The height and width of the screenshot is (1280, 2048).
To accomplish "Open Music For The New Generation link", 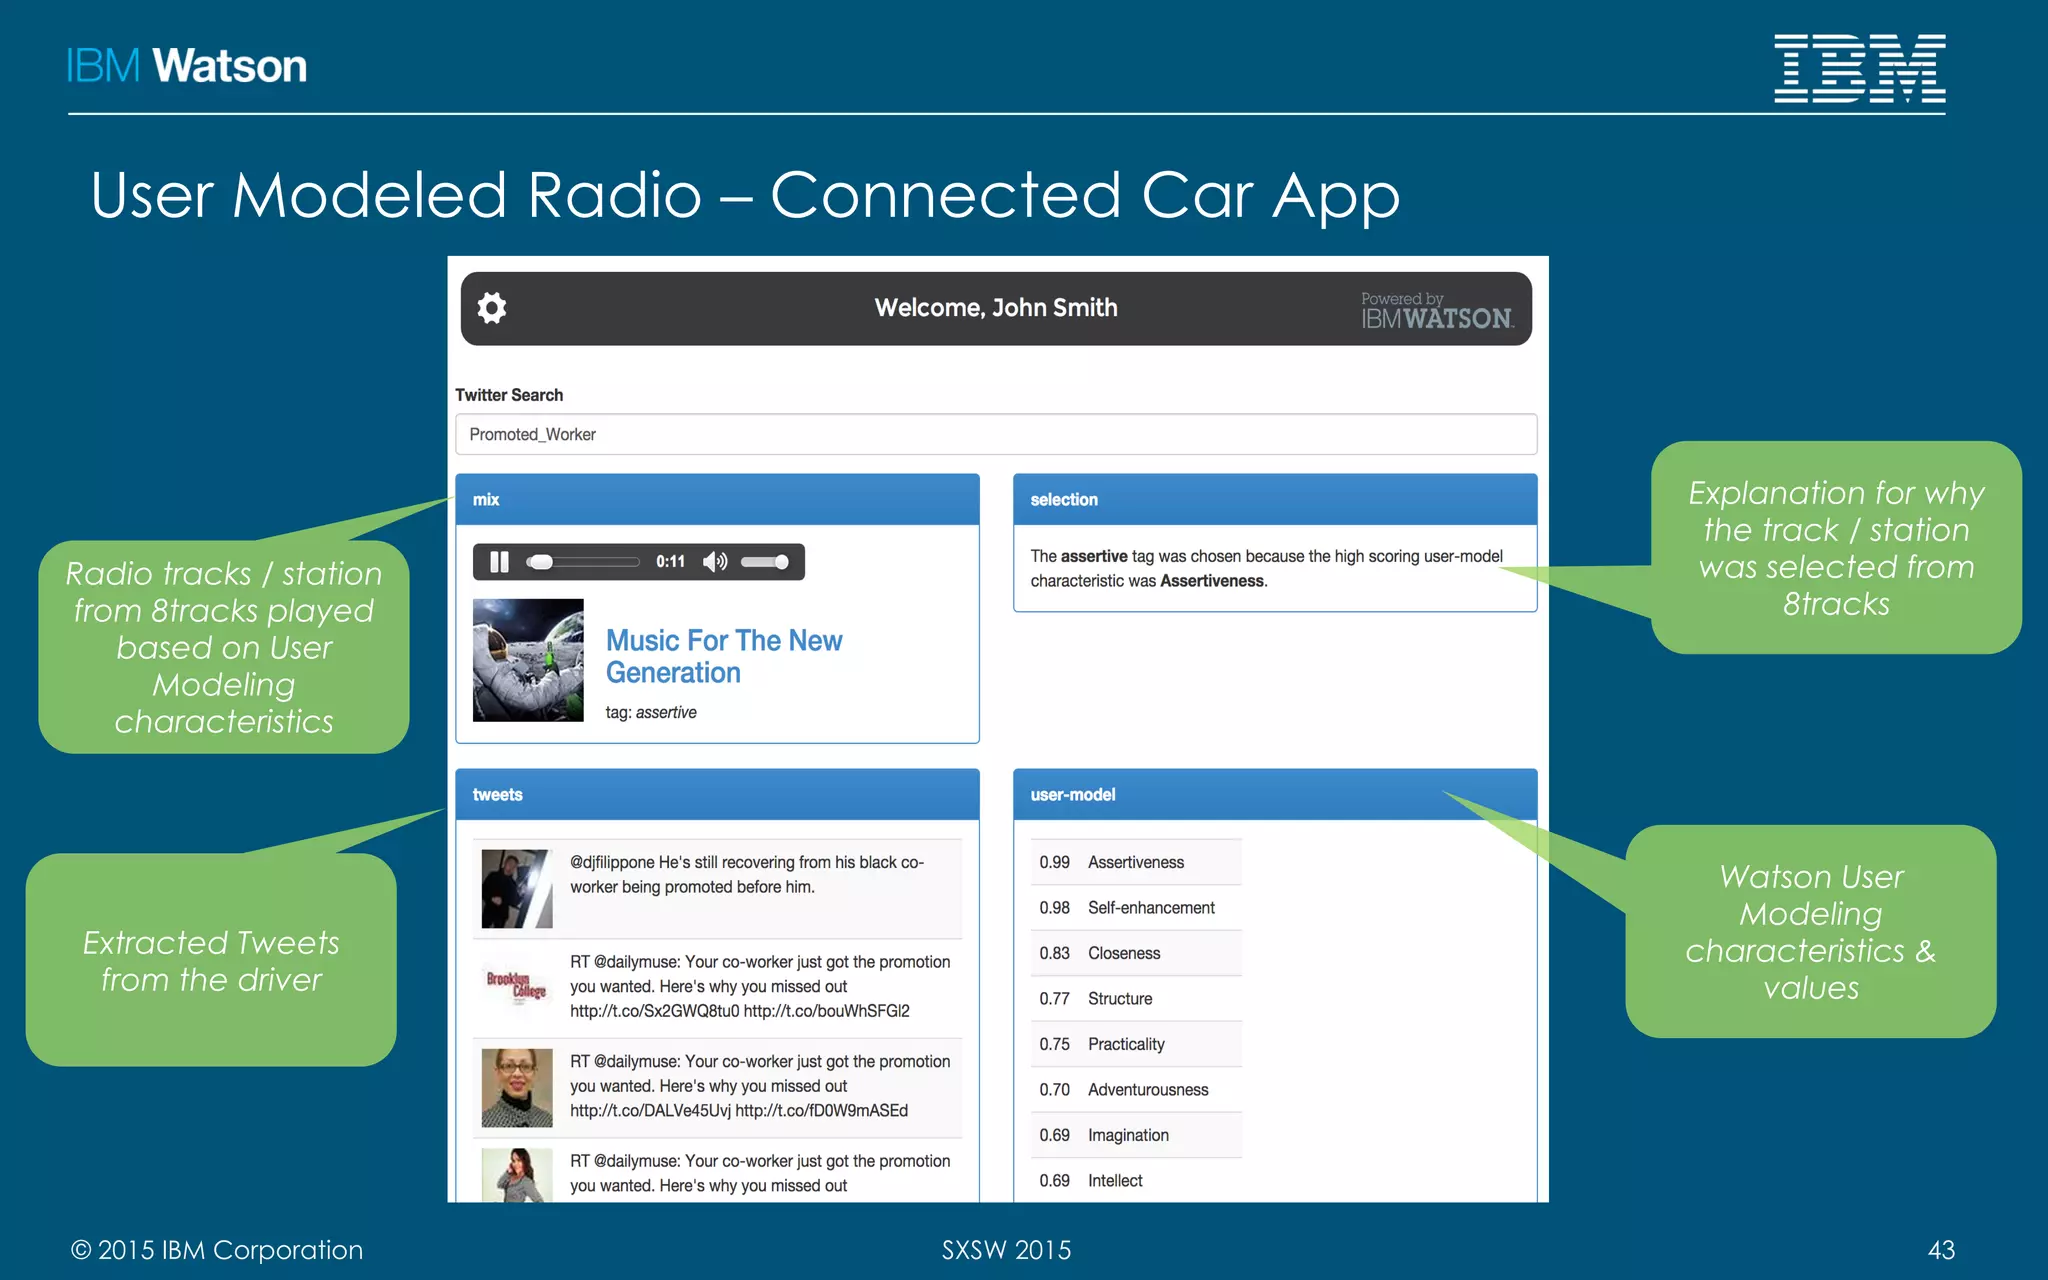I will (x=724, y=656).
